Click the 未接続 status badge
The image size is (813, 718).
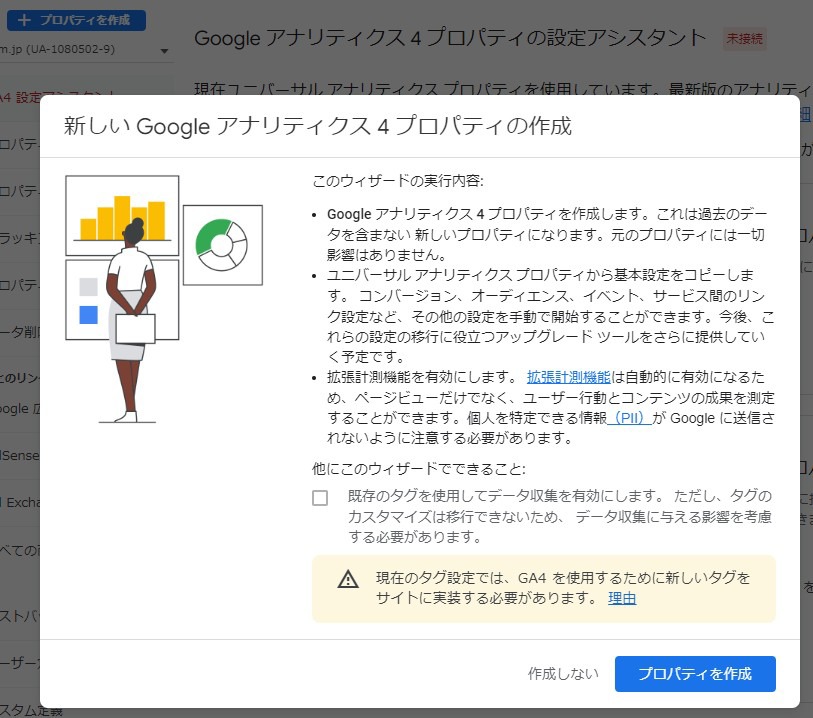coord(744,38)
